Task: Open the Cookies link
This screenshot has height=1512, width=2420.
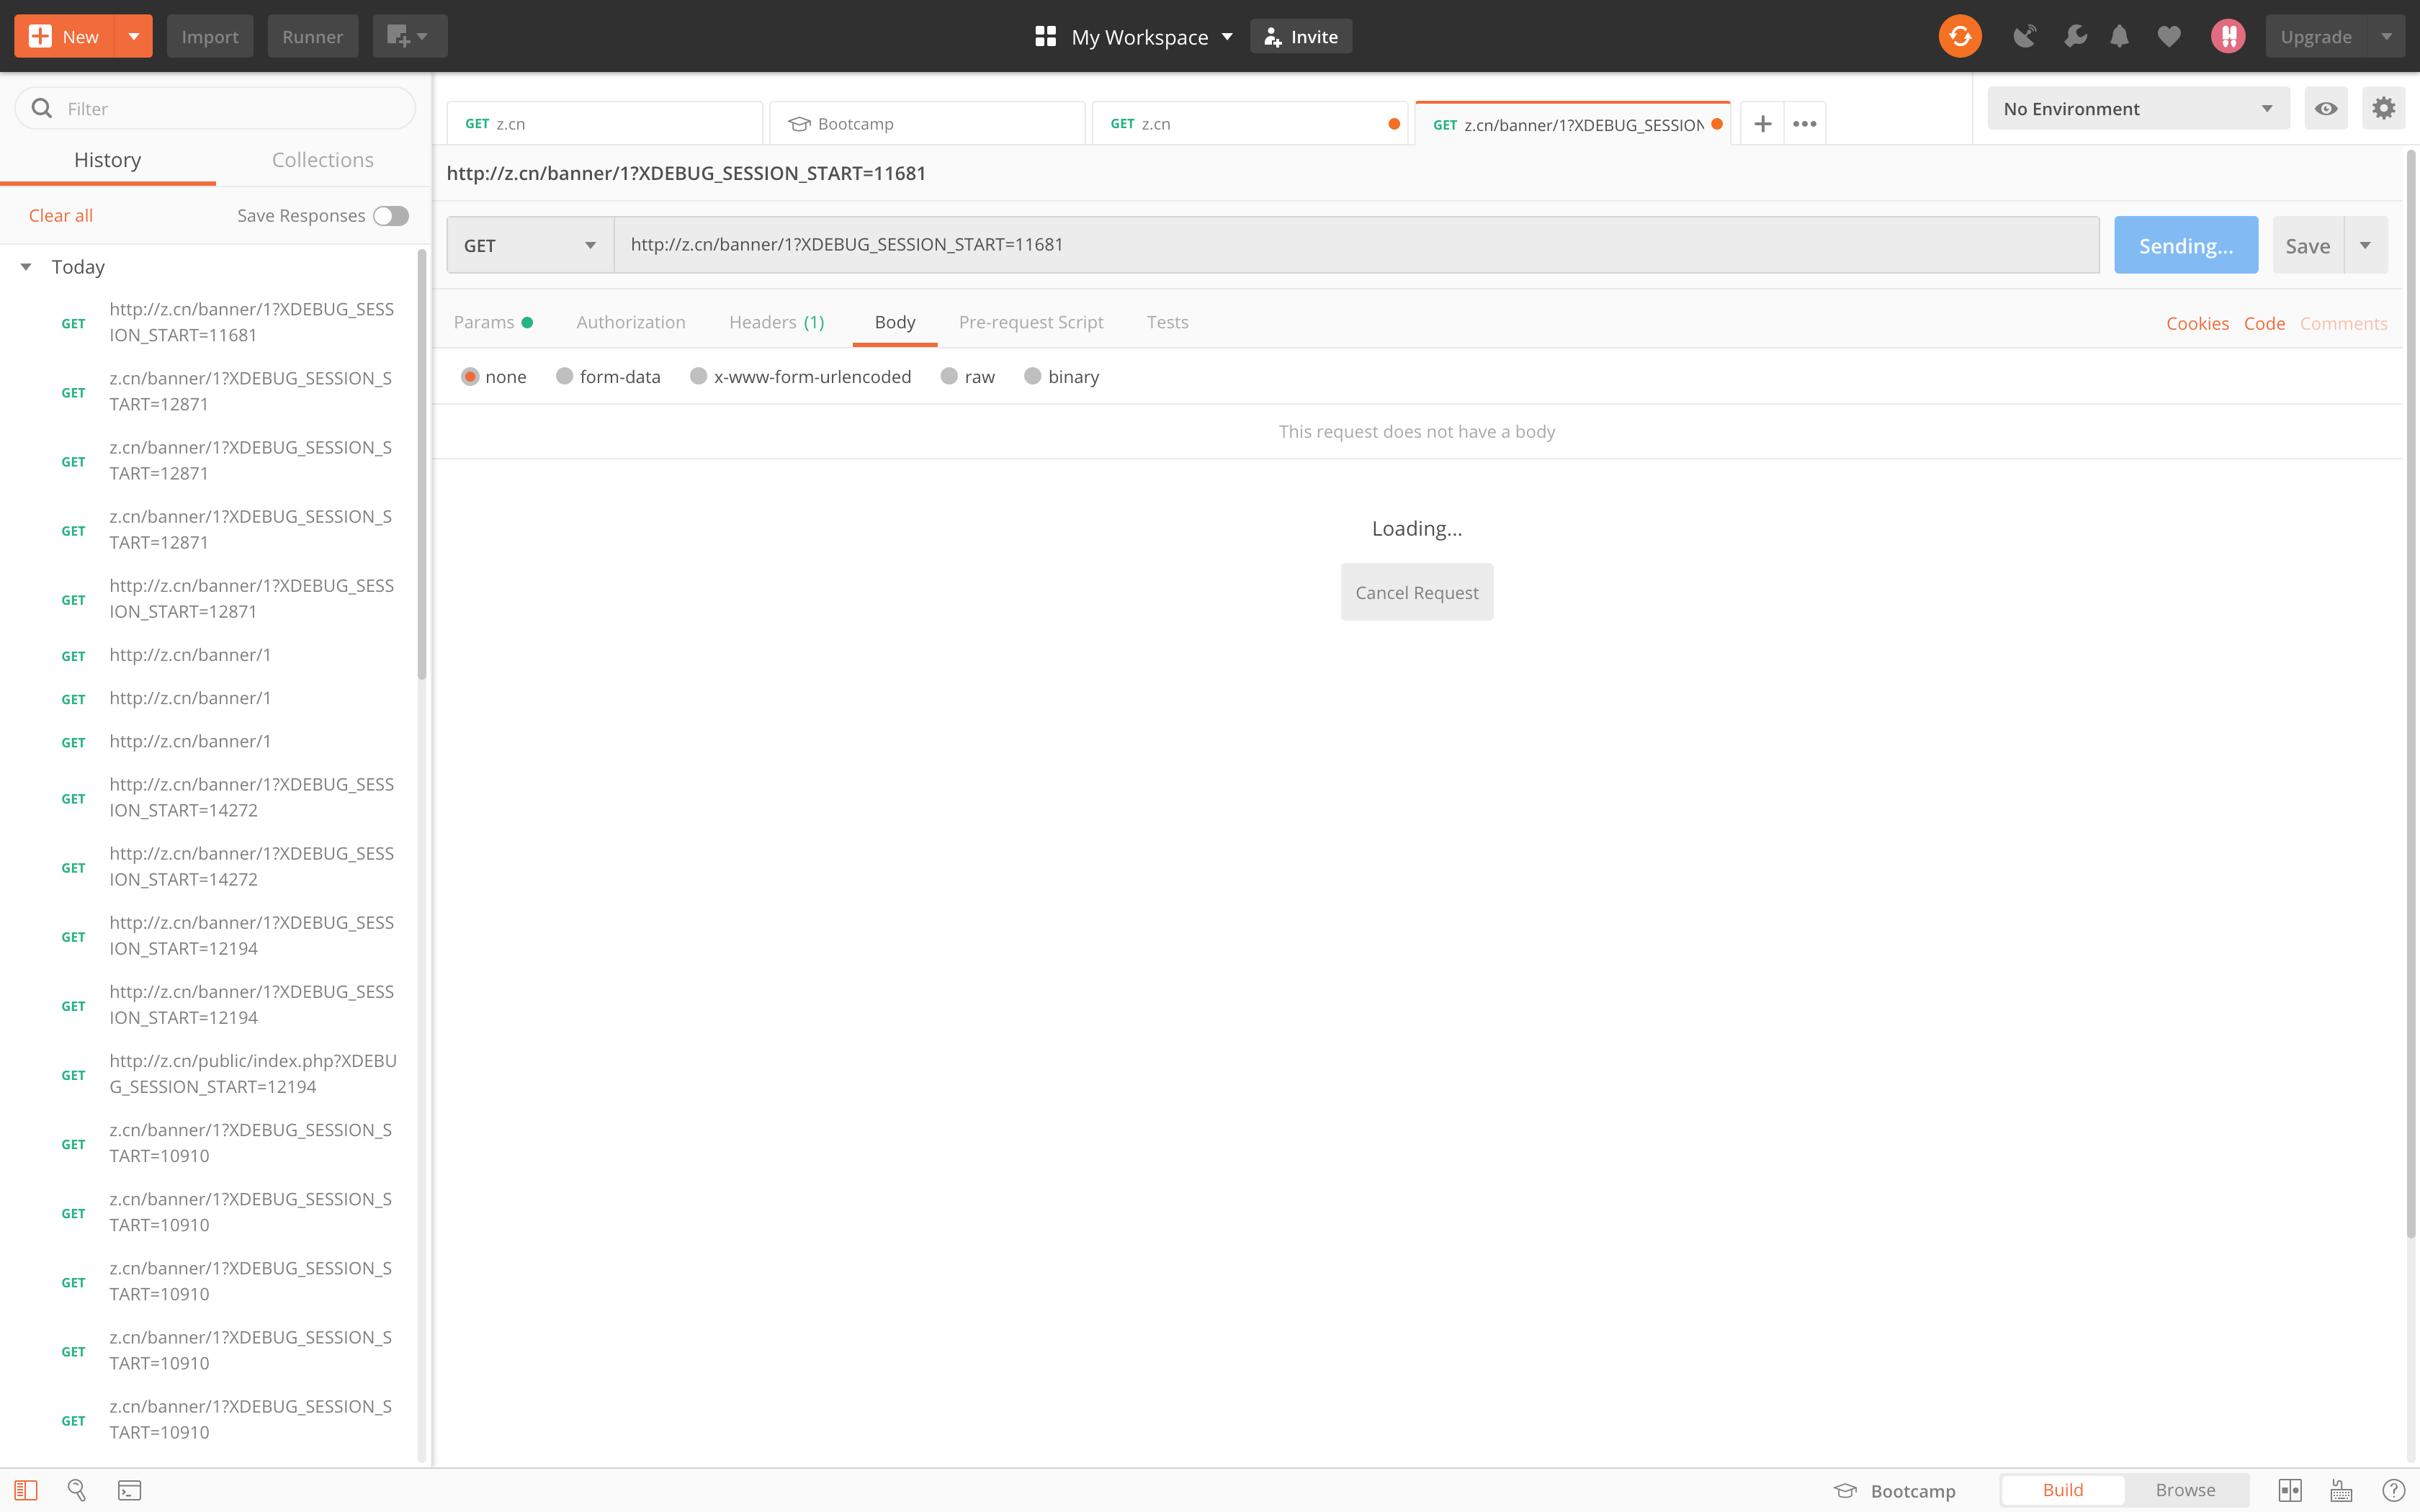Action: click(2197, 323)
